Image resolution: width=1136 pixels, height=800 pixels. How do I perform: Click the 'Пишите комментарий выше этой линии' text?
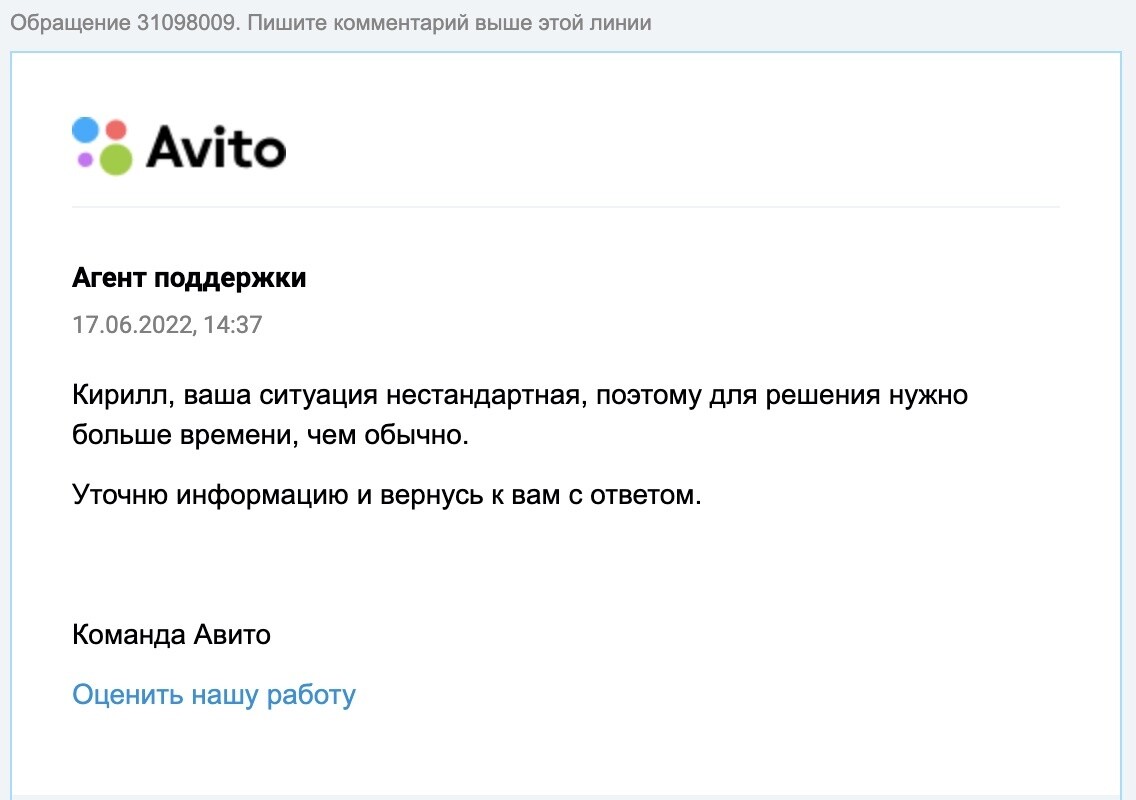449,23
